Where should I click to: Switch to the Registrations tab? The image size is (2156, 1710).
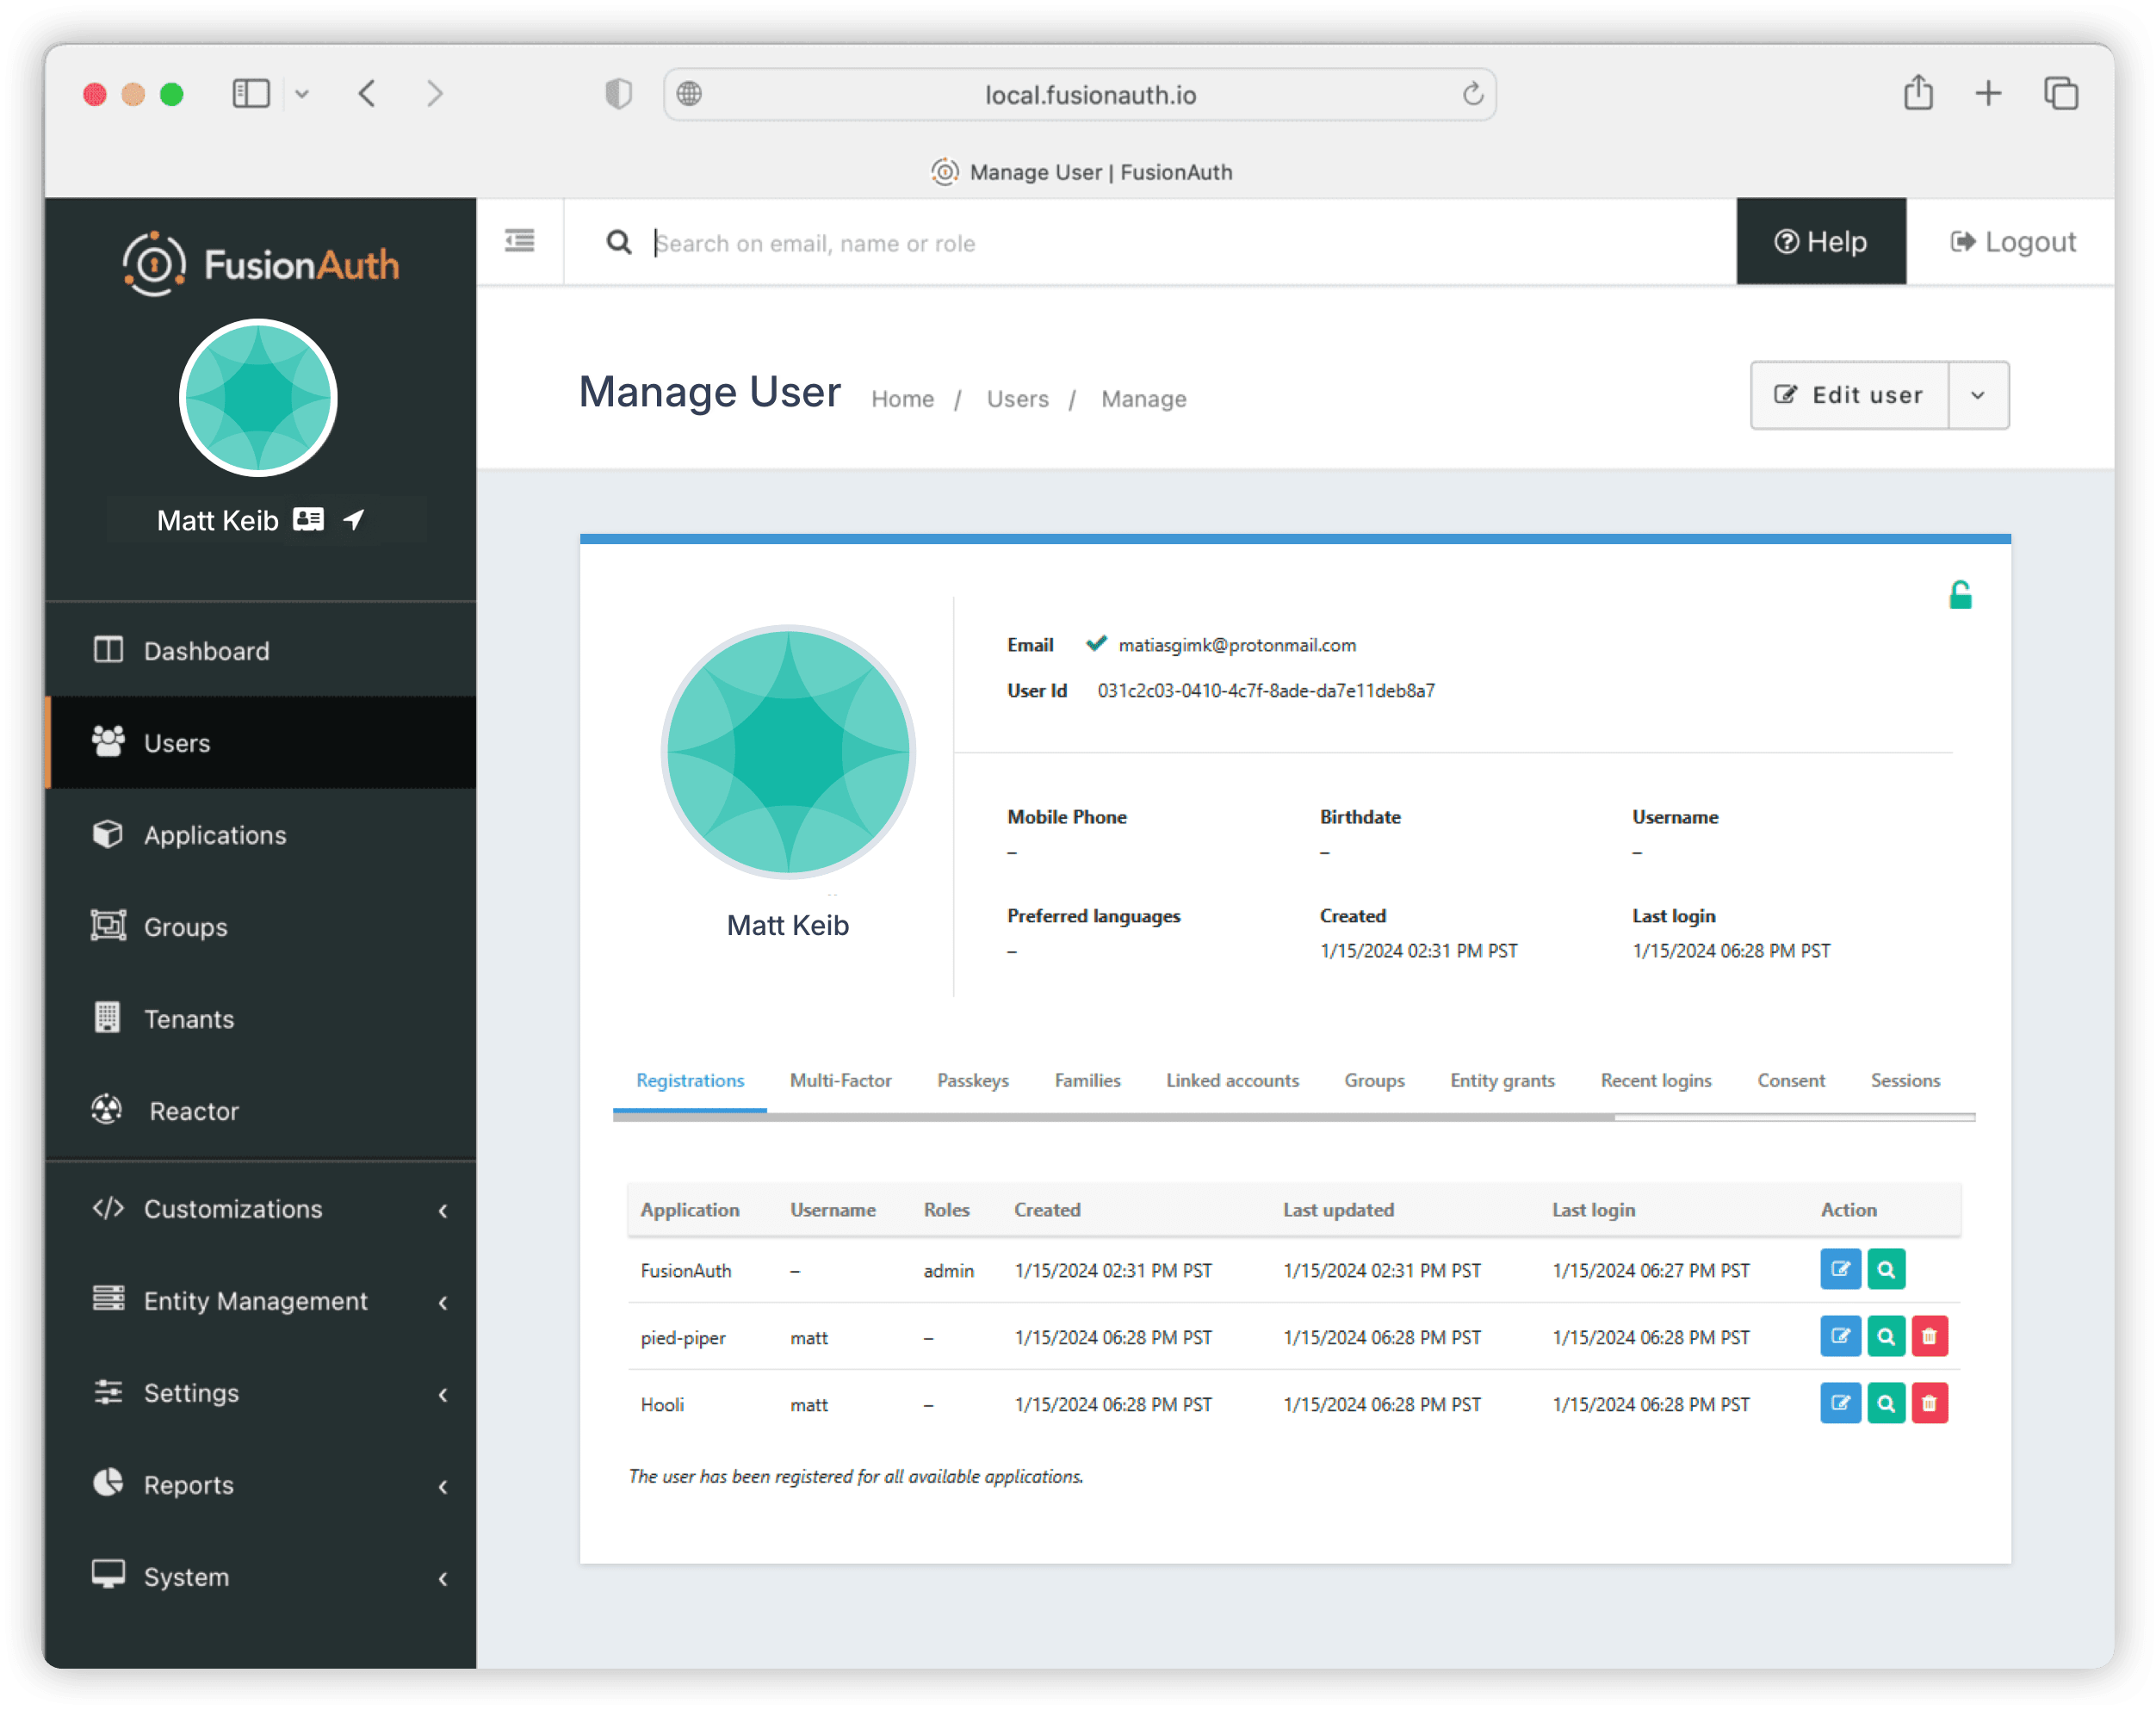click(690, 1080)
